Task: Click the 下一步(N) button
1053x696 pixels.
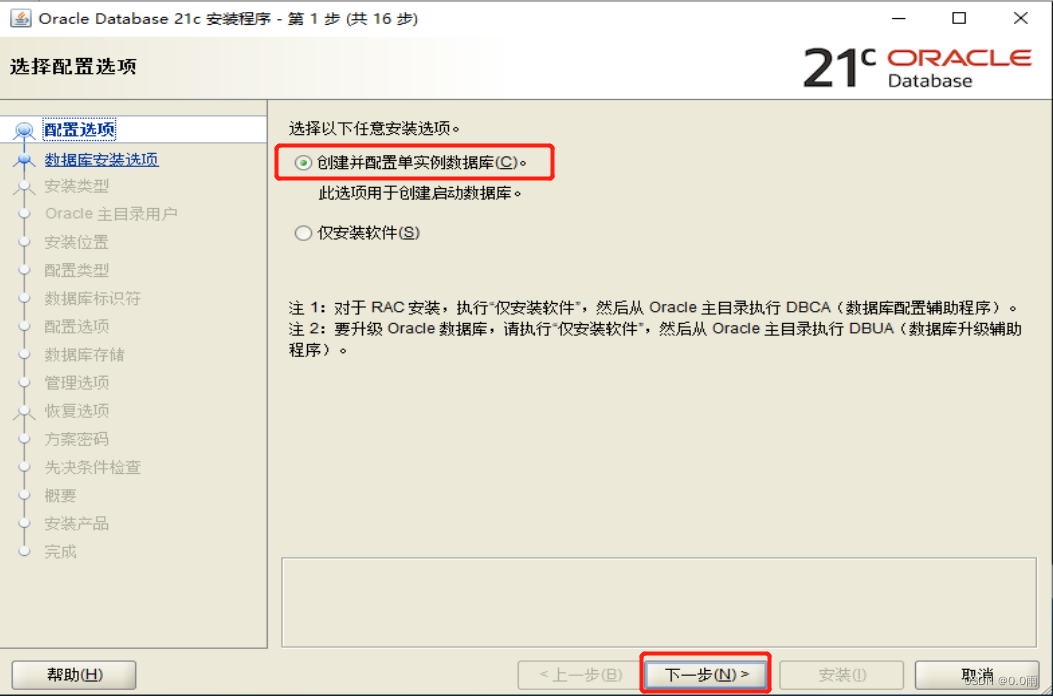Action: click(706, 674)
